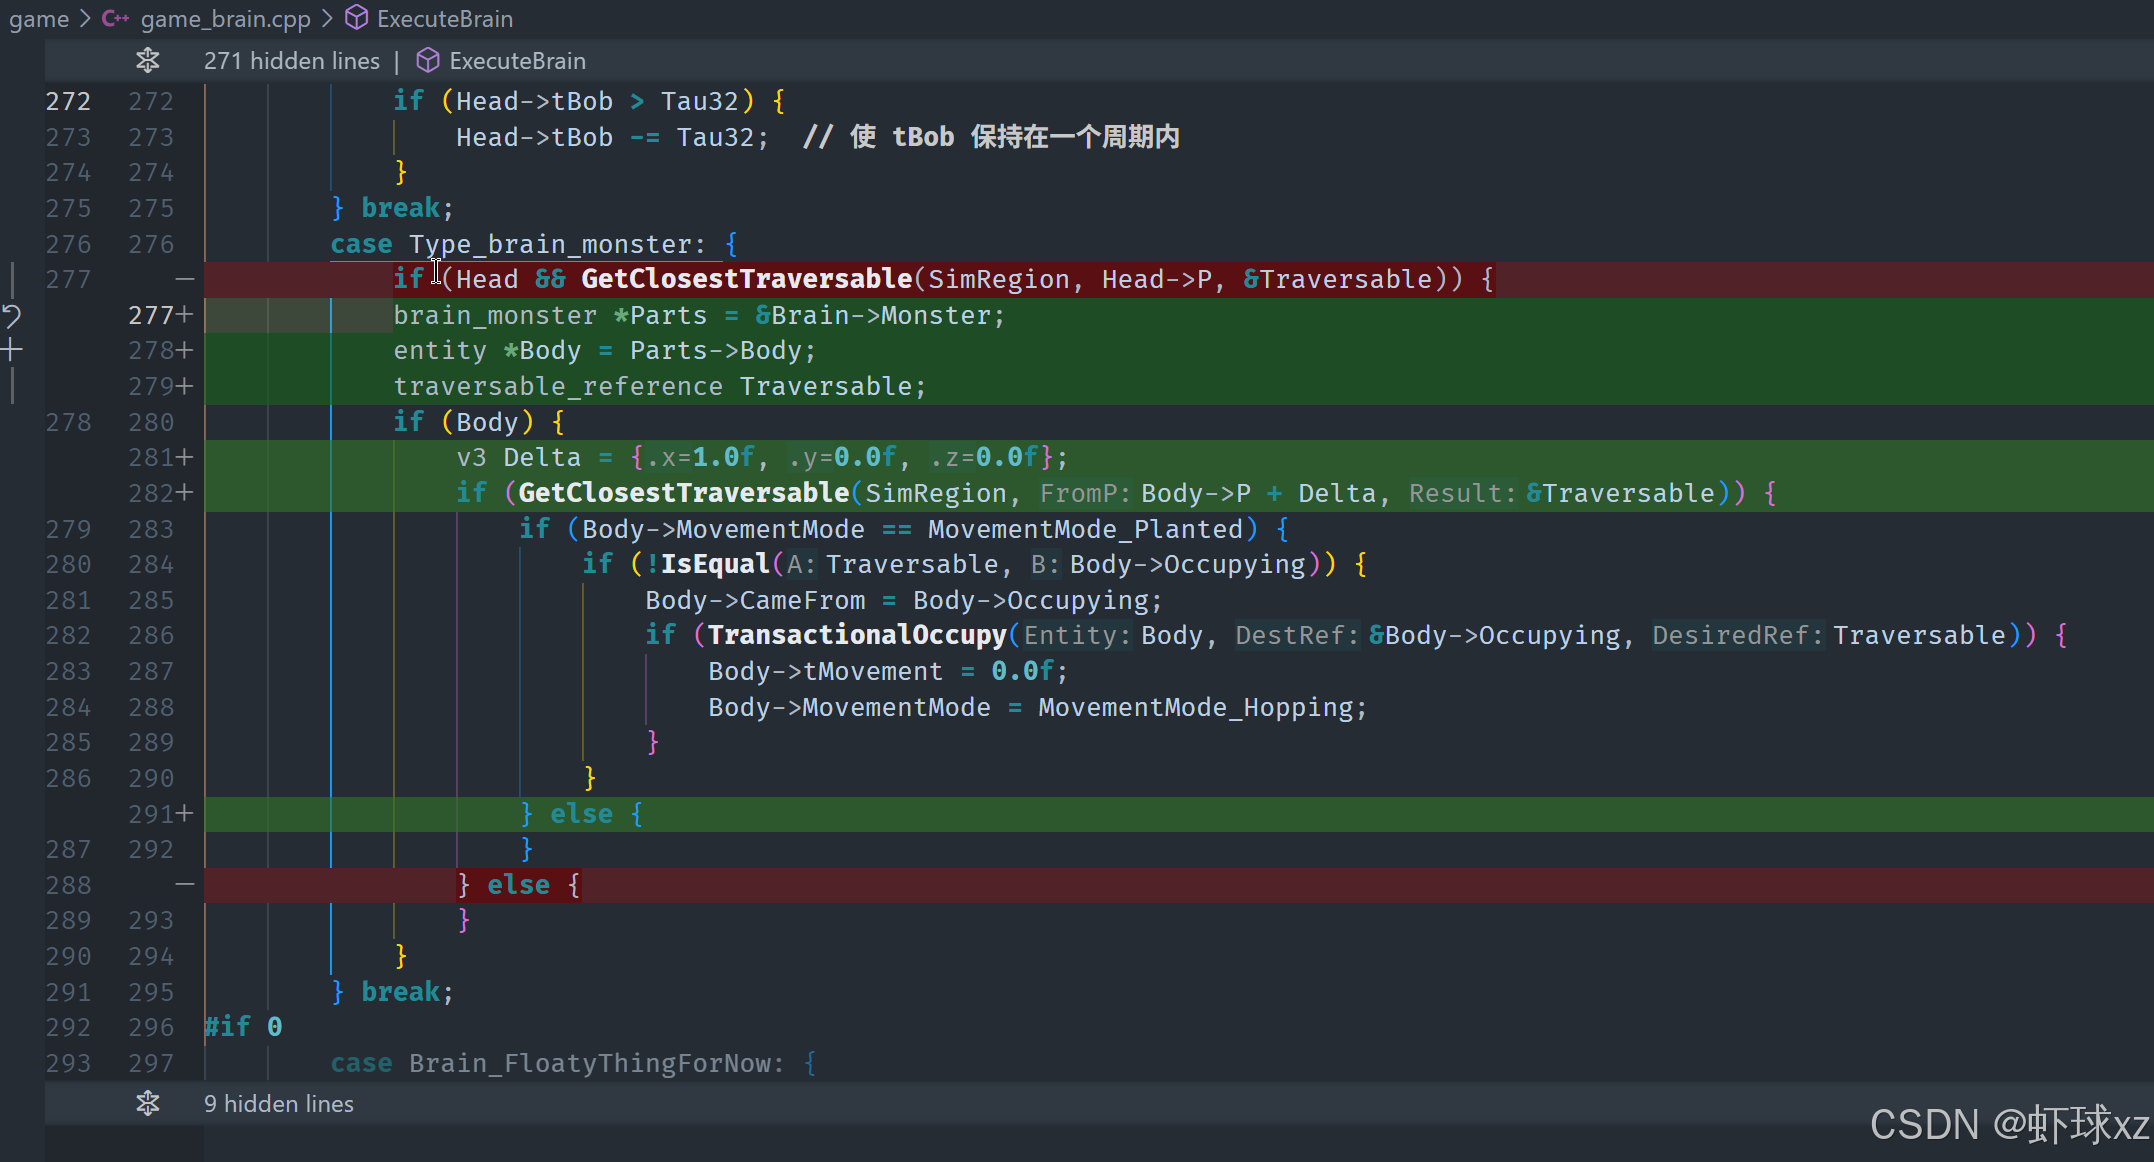Click unfold icon beside 9 hidden lines
This screenshot has height=1162, width=2154.
click(x=148, y=1104)
